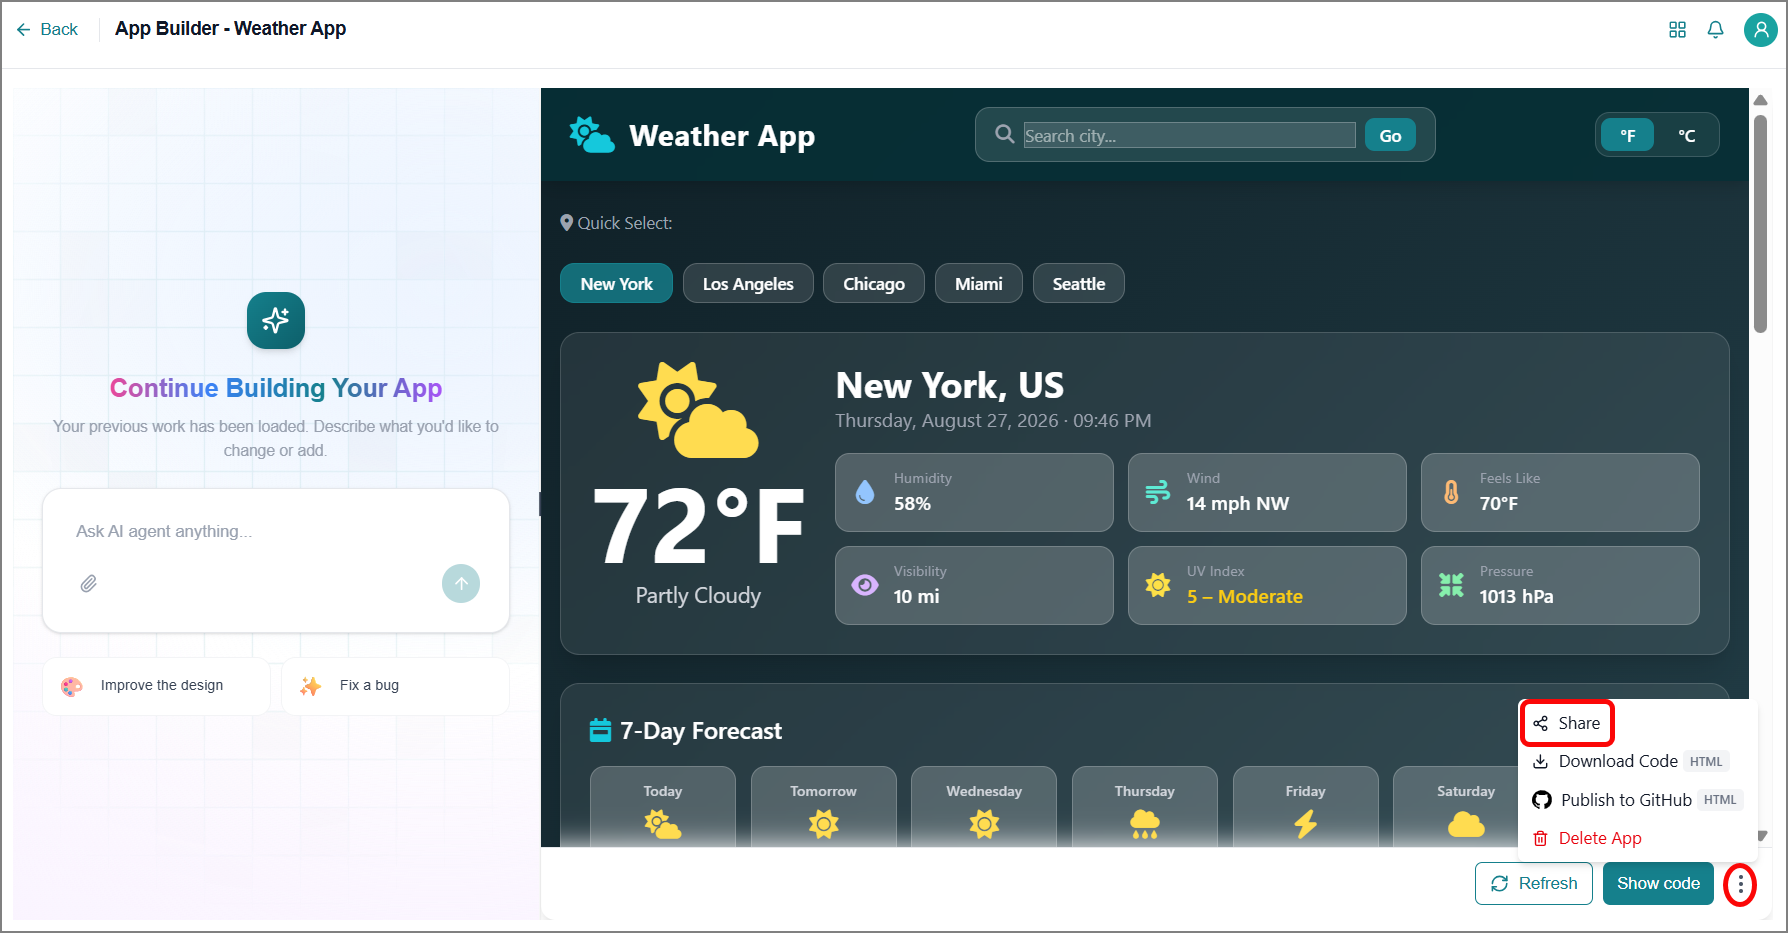
Task: Open the apps grid icon in header
Action: pos(1677,30)
